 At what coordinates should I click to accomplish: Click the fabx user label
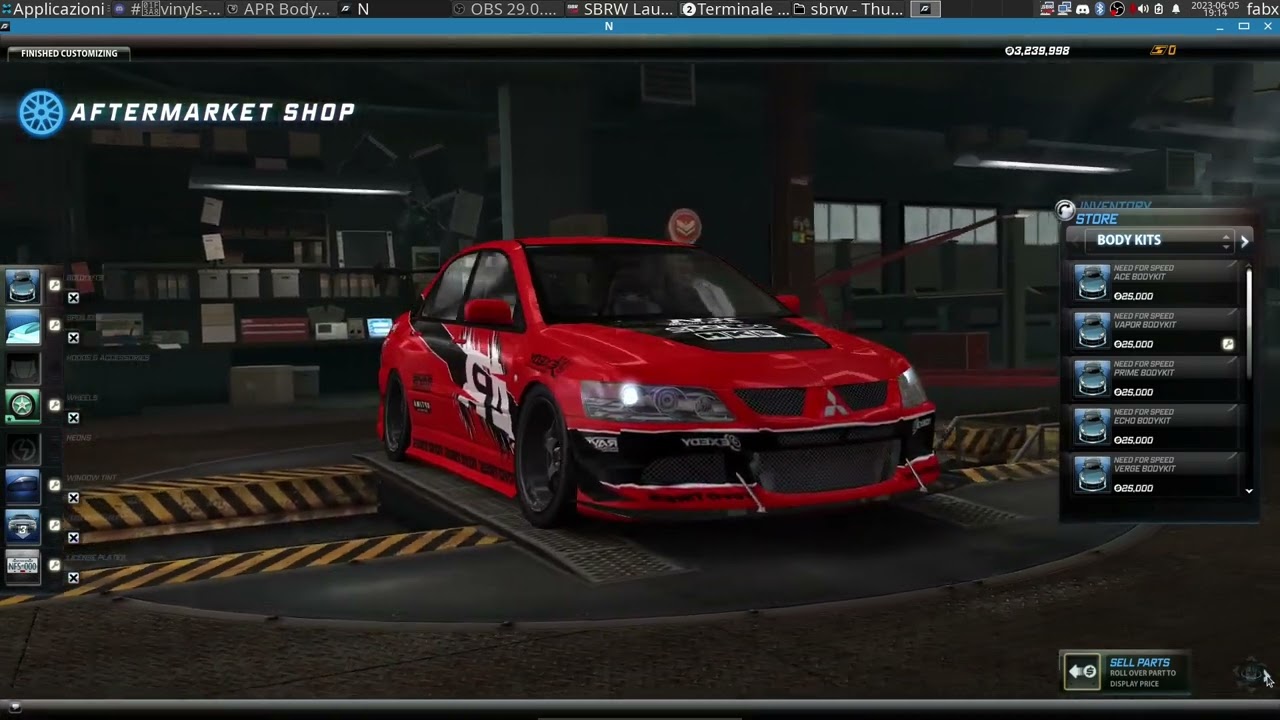(1262, 9)
